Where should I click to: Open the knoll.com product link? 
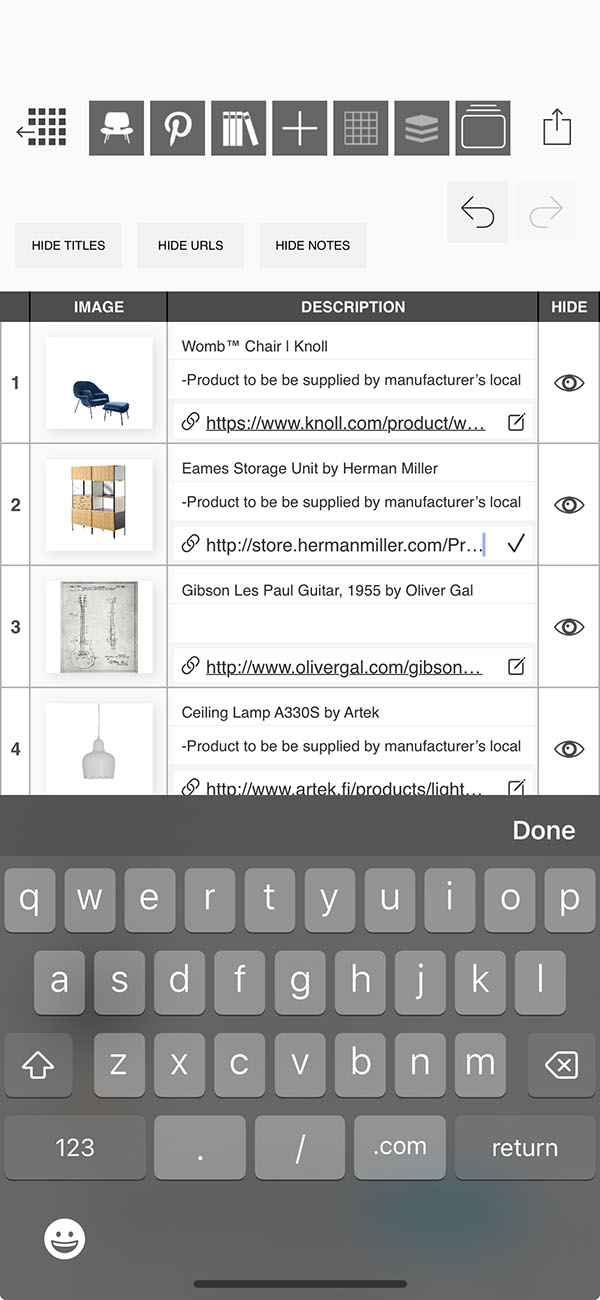345,423
